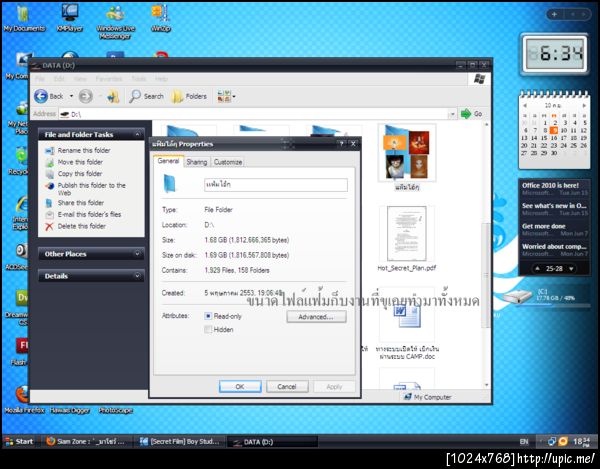Expand the Other Places panel

click(137, 254)
